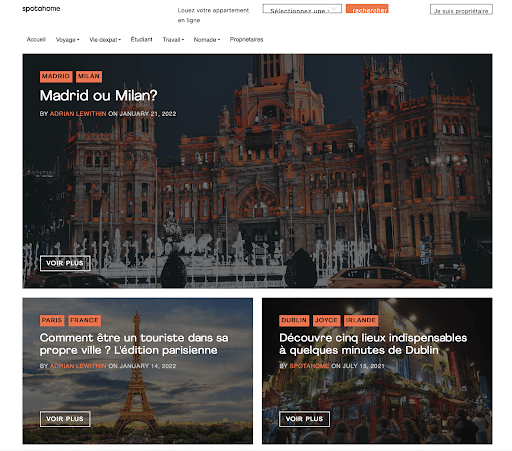Click the JOYCE tag
This screenshot has height=451, width=512.
coord(326,320)
